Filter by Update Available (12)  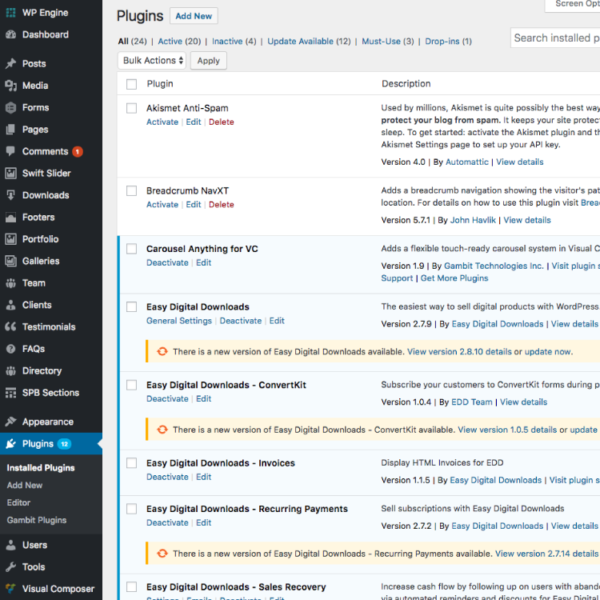click(x=309, y=41)
